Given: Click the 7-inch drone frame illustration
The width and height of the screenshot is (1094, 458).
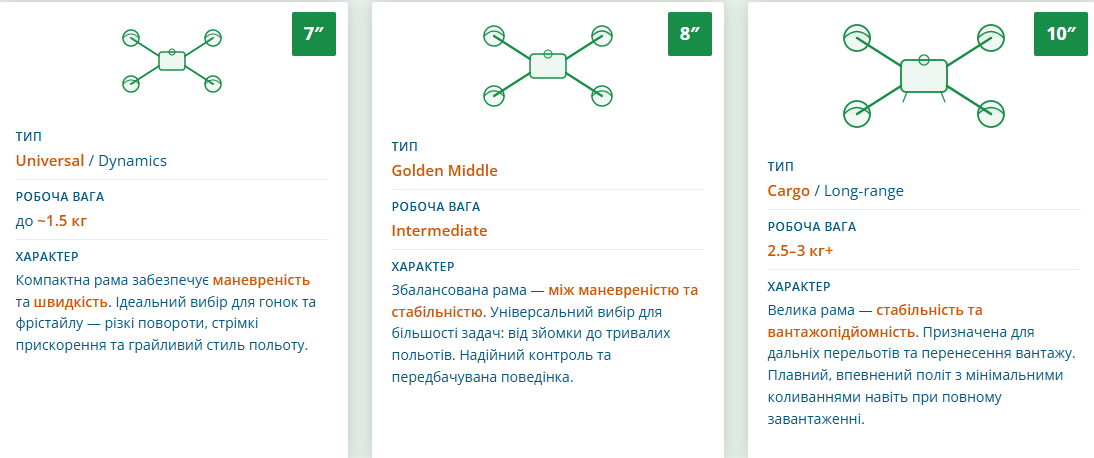Looking at the screenshot, I should 172,62.
